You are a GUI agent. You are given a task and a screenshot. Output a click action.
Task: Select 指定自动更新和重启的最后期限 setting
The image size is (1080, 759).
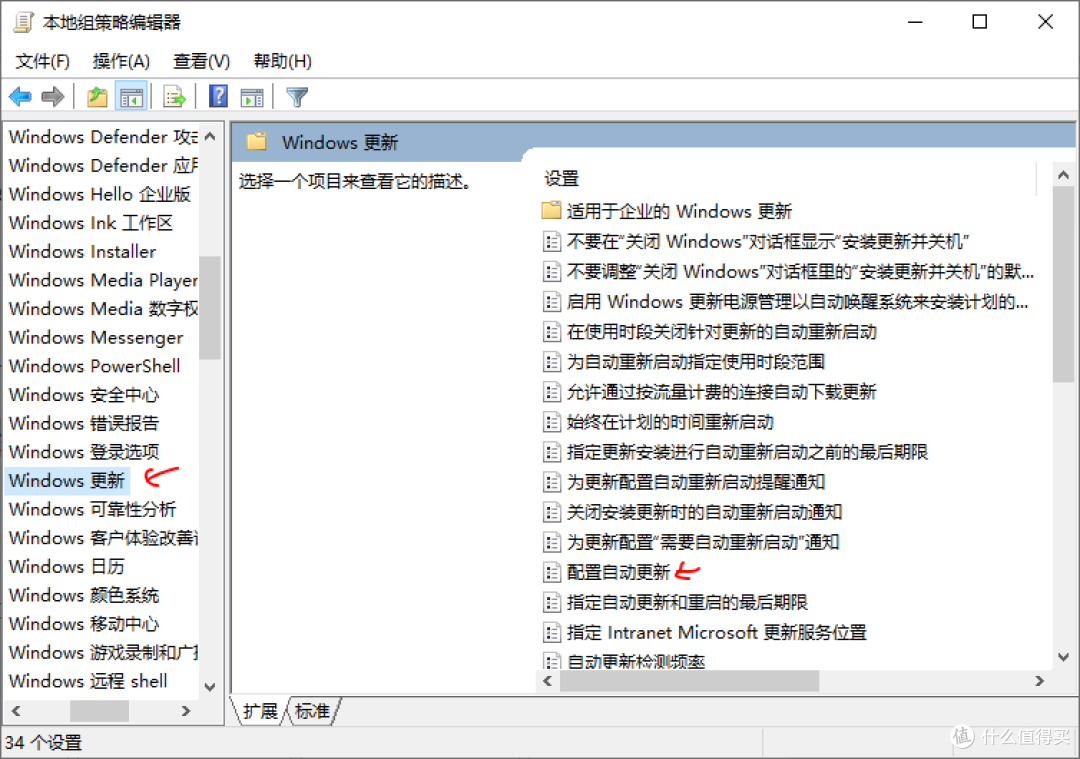pyautogui.click(x=687, y=602)
